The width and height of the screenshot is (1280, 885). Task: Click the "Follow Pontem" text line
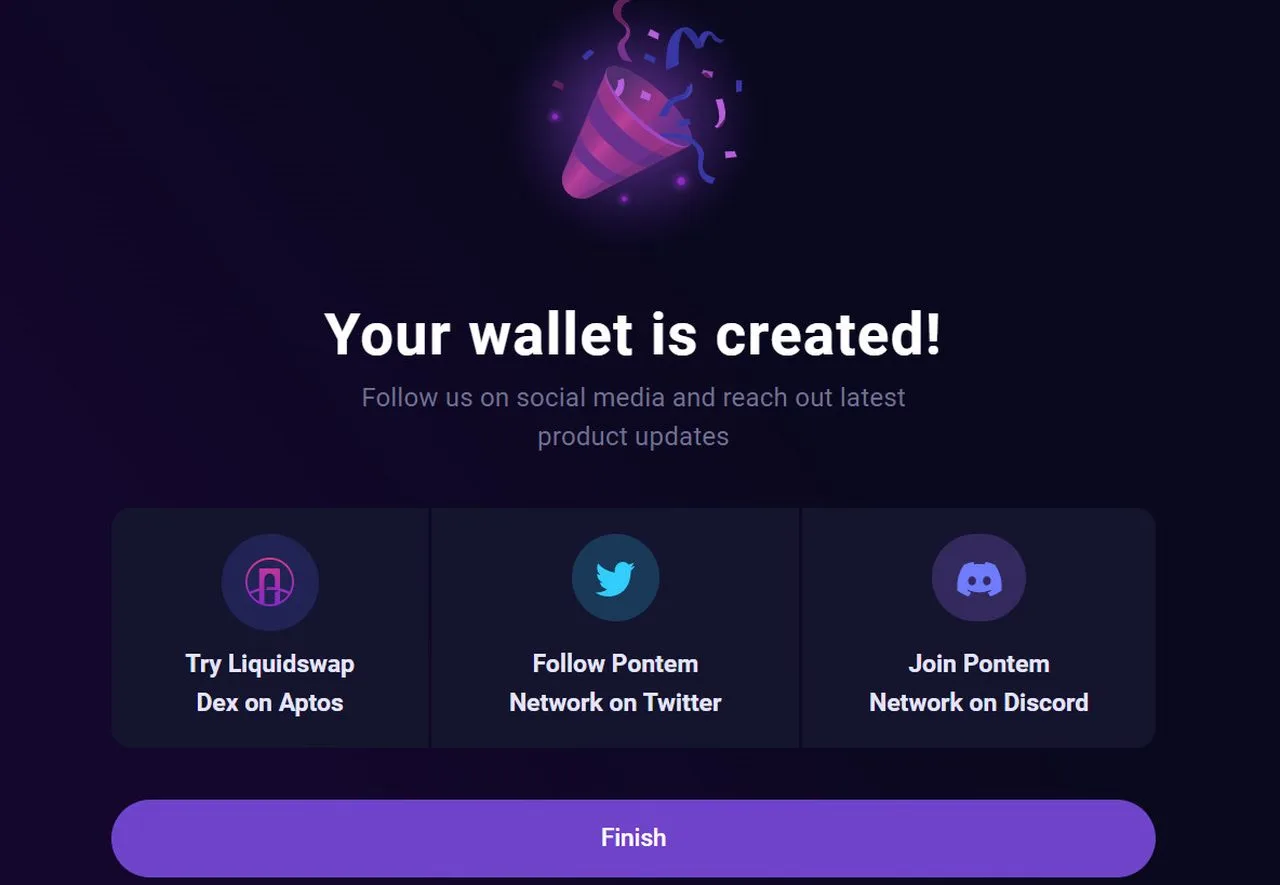(615, 664)
